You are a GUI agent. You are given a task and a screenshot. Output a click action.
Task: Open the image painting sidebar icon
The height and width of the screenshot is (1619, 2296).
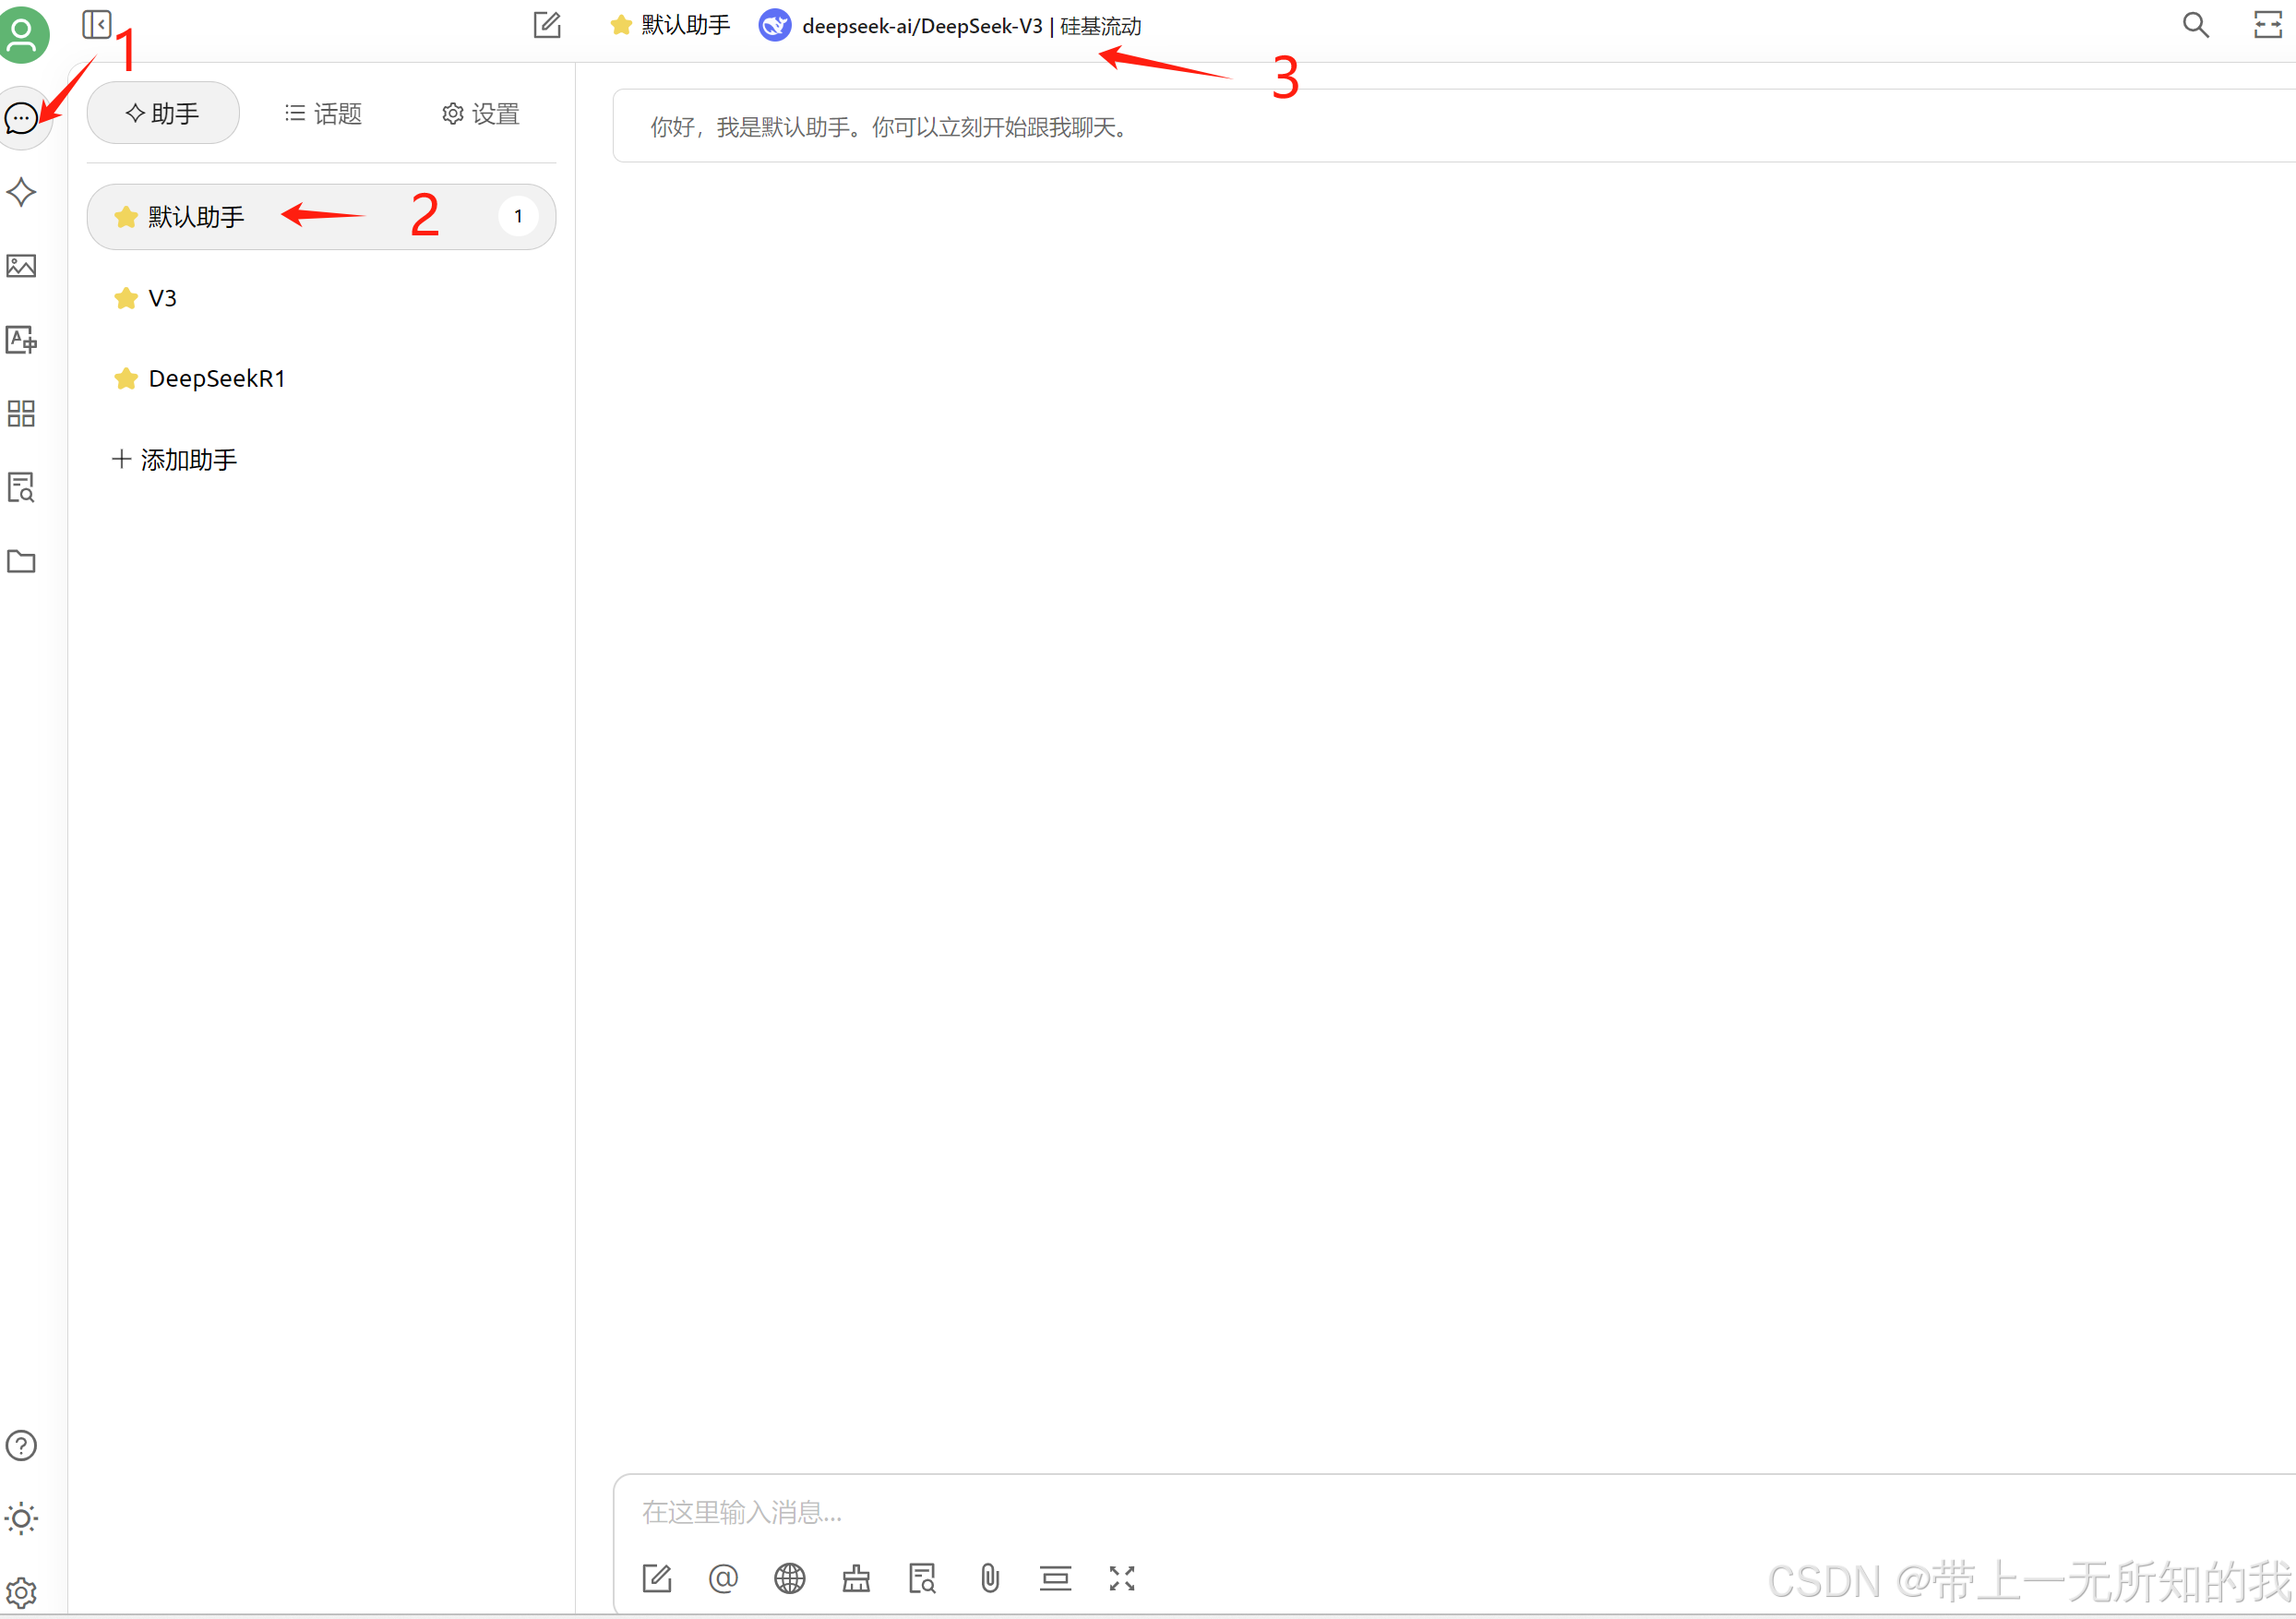point(22,266)
